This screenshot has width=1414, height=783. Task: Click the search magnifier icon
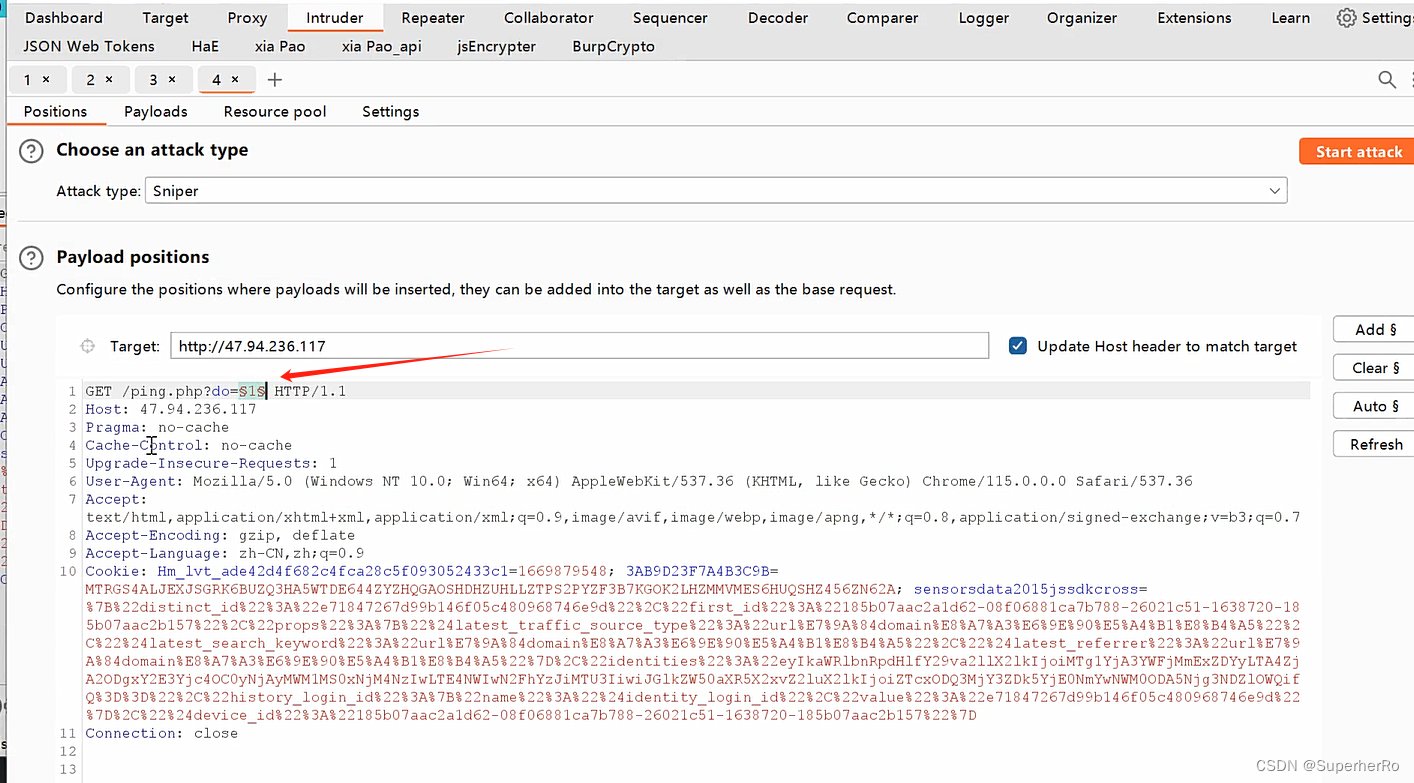coord(1387,80)
